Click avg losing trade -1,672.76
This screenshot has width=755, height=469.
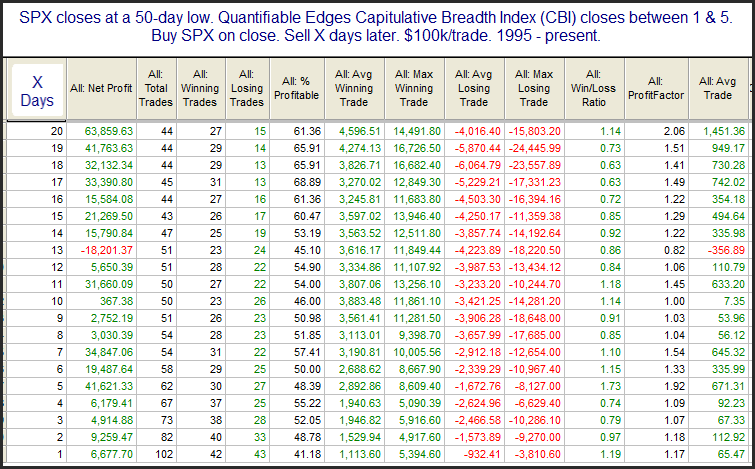[x=479, y=386]
